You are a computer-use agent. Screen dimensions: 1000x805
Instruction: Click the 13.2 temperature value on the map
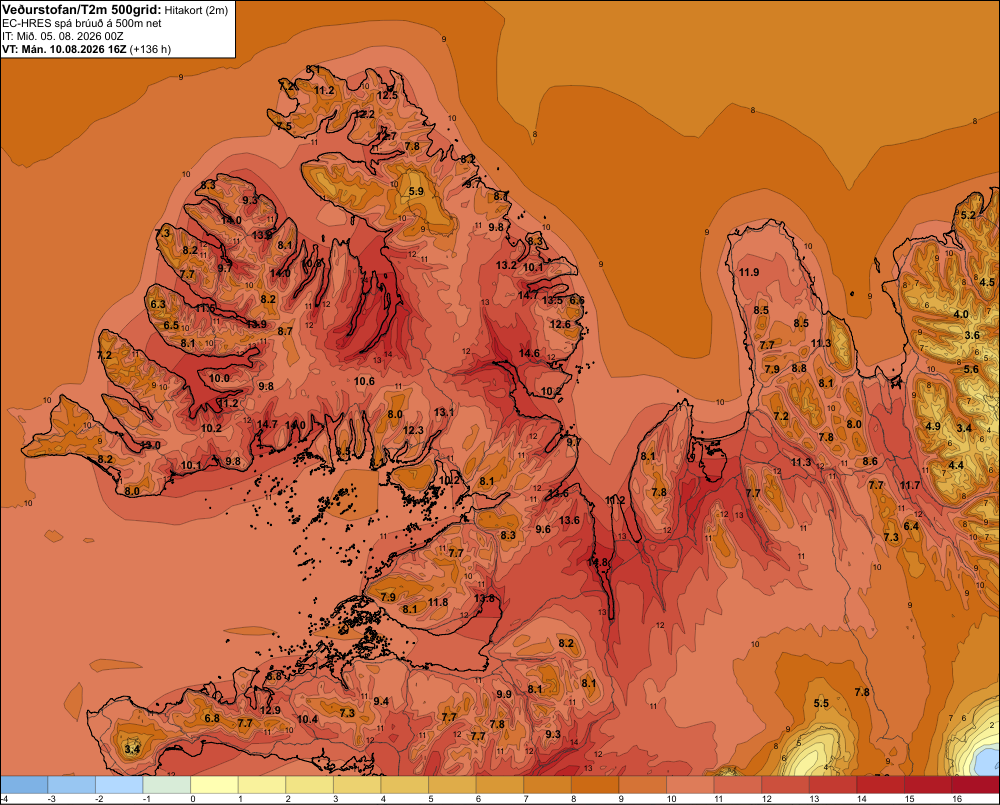pos(506,265)
